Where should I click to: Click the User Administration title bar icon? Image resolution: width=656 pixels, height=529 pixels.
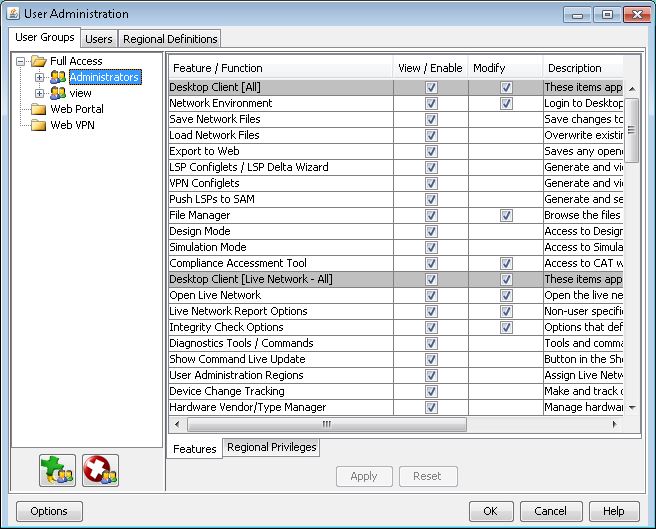tap(11, 14)
